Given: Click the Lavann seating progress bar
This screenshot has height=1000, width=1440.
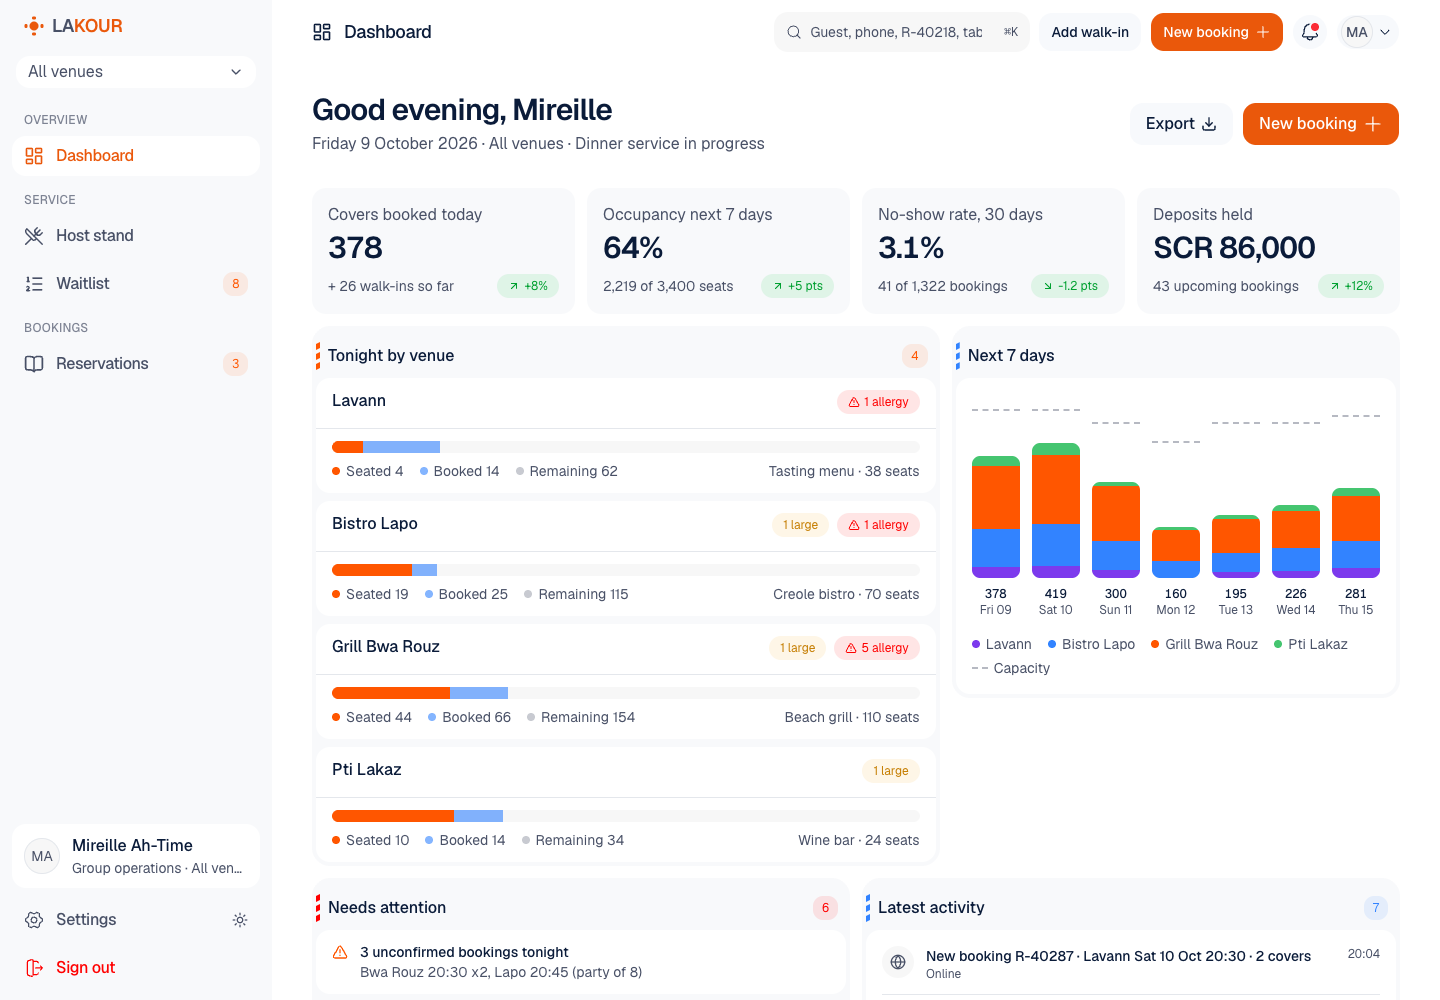Looking at the screenshot, I should pos(626,447).
